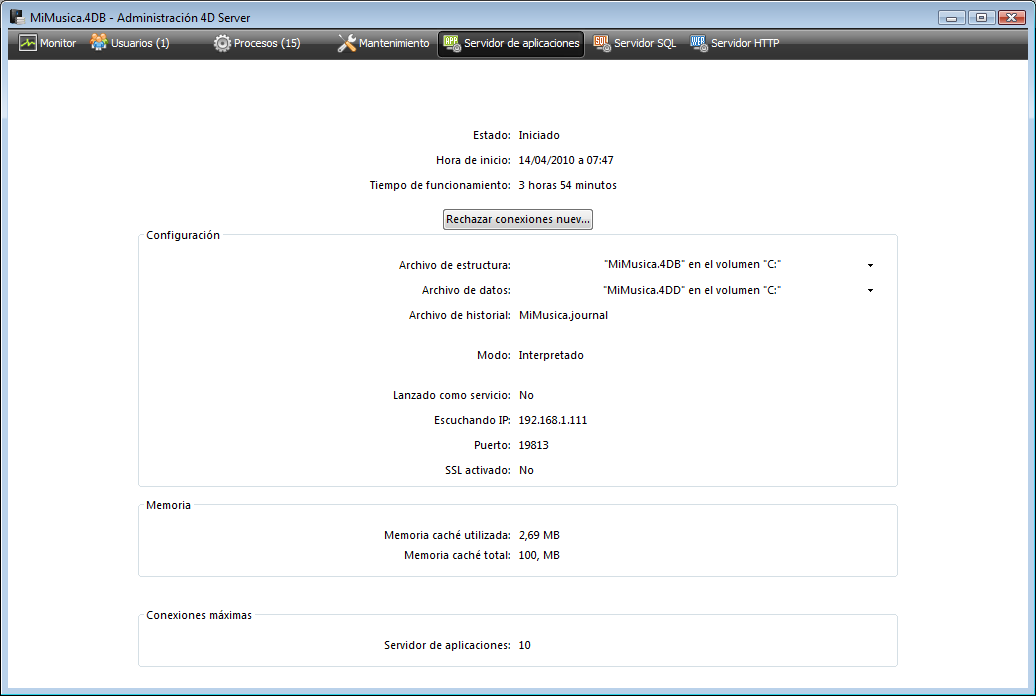Click the Procesos gear icon
1036x696 pixels.
[x=222, y=43]
